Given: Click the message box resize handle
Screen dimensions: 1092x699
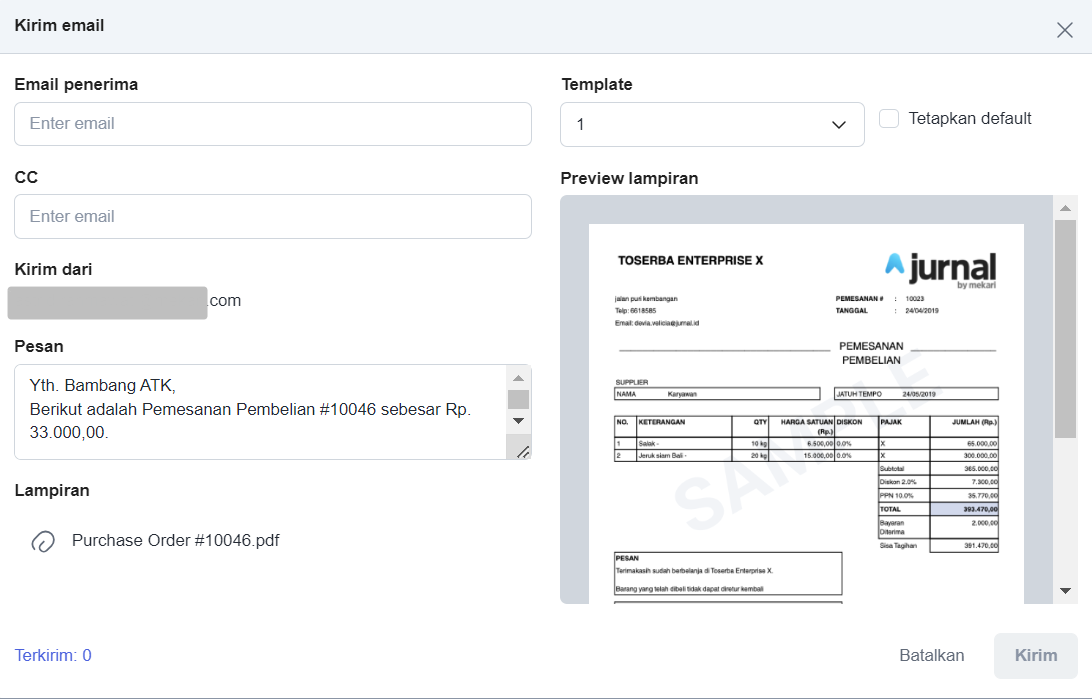Looking at the screenshot, I should [x=522, y=452].
